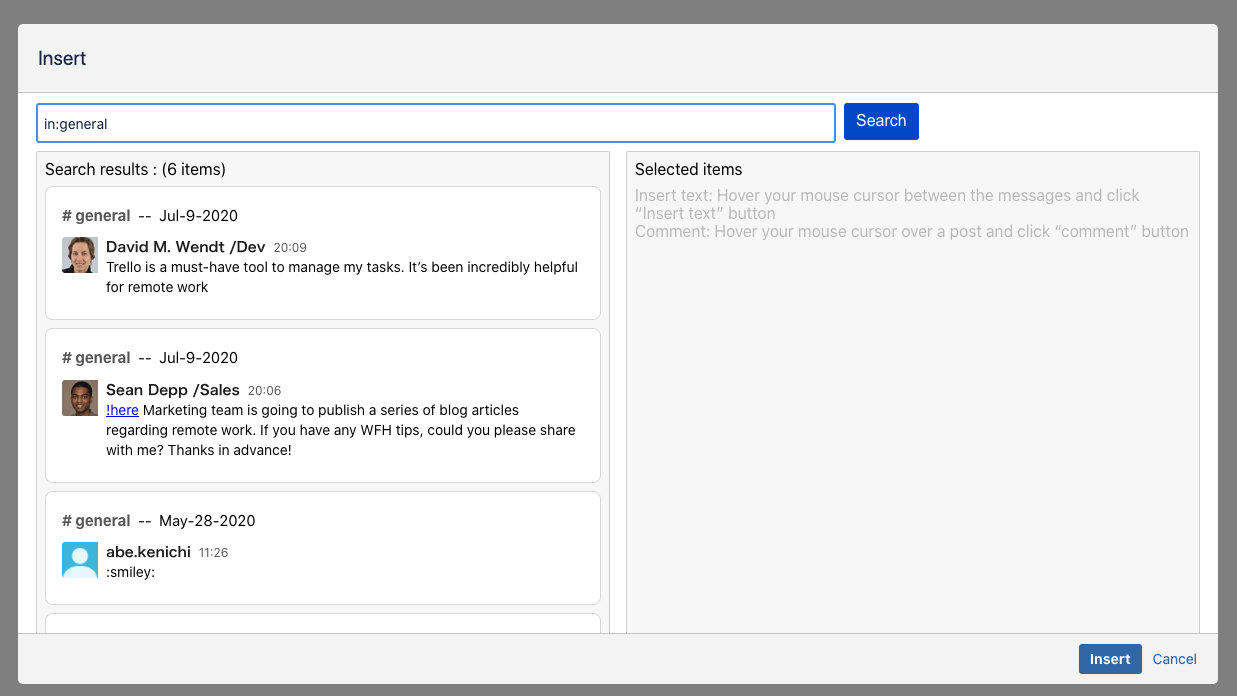Choose the :smiley: message text

131,573
